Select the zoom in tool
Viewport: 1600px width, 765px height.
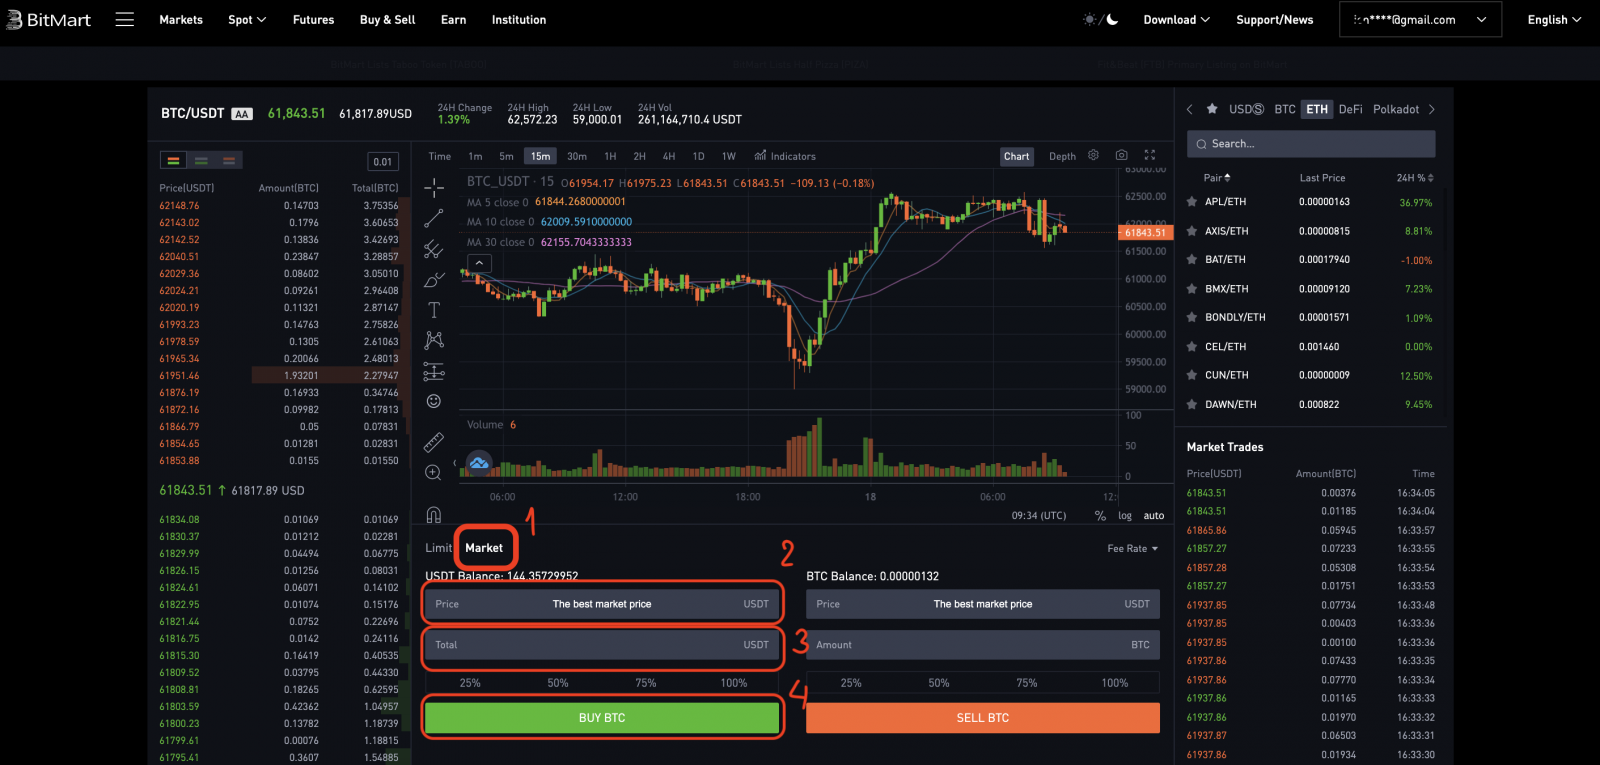(x=434, y=472)
